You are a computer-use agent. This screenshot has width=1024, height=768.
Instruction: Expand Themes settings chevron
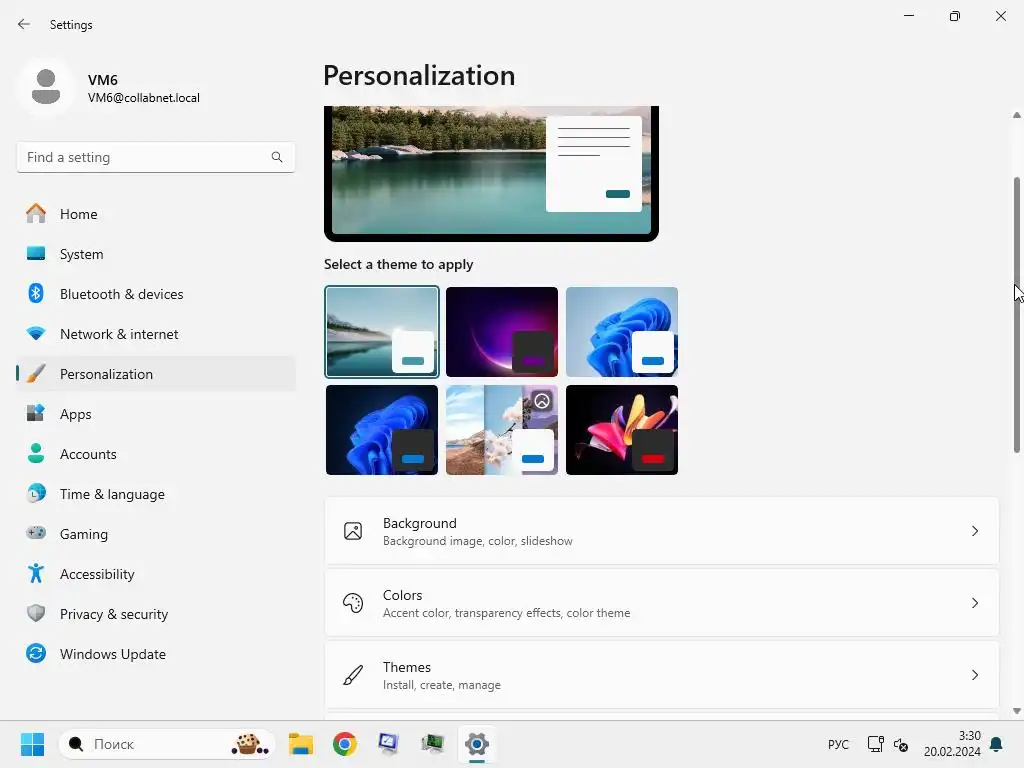(x=974, y=675)
